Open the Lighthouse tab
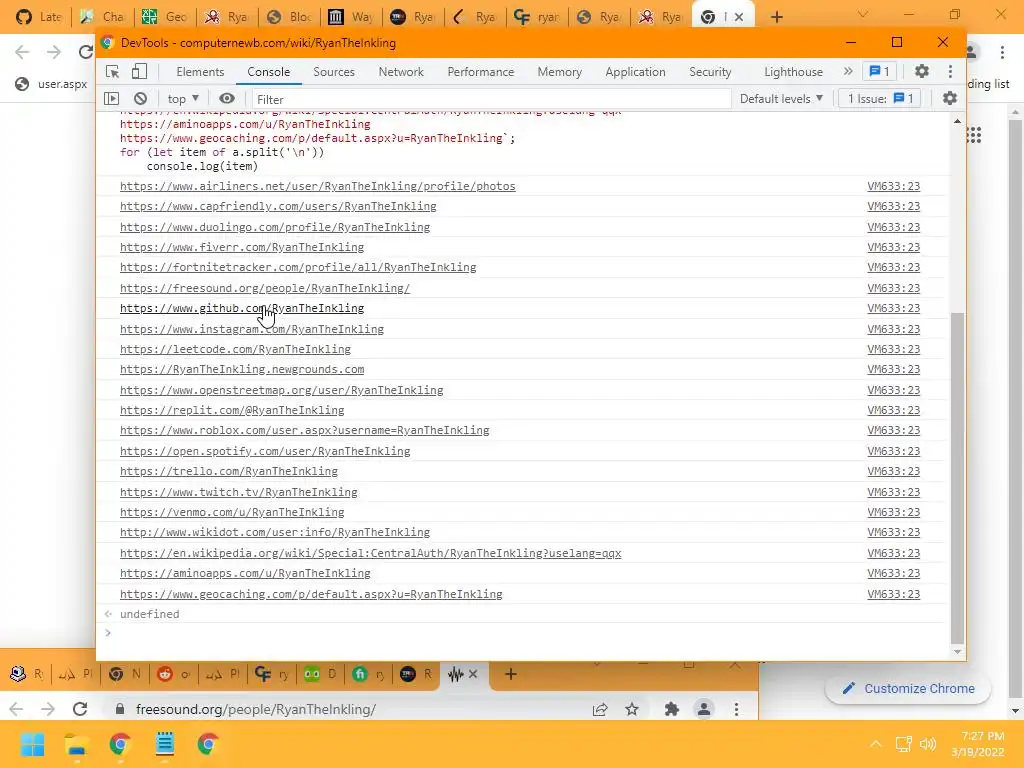This screenshot has width=1024, height=768. (793, 72)
